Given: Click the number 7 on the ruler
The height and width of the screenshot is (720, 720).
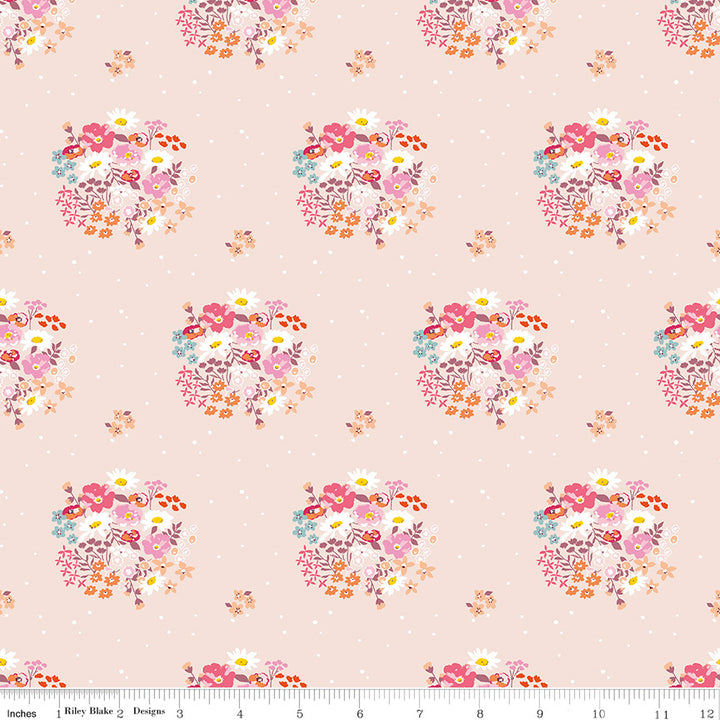Looking at the screenshot, I should pyautogui.click(x=419, y=713).
